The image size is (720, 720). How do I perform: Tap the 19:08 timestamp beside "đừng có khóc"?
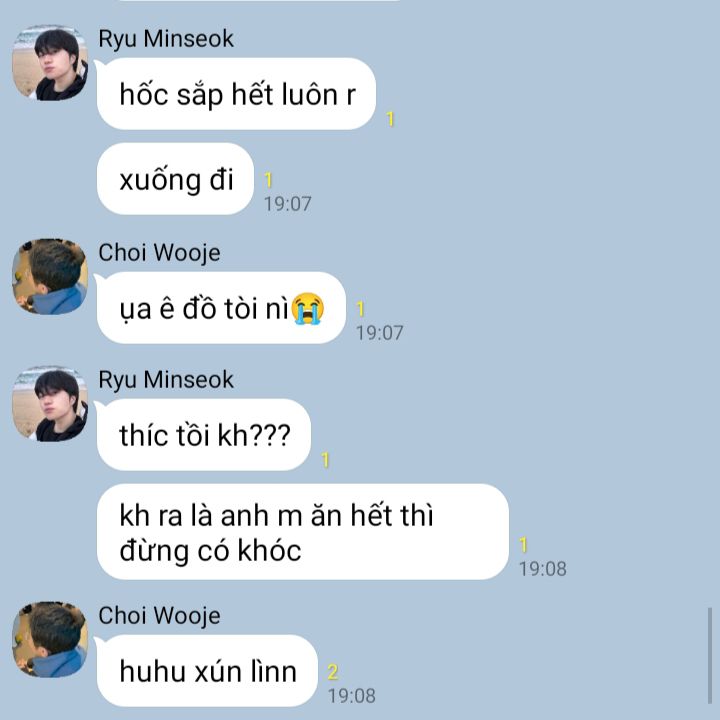coord(543,569)
